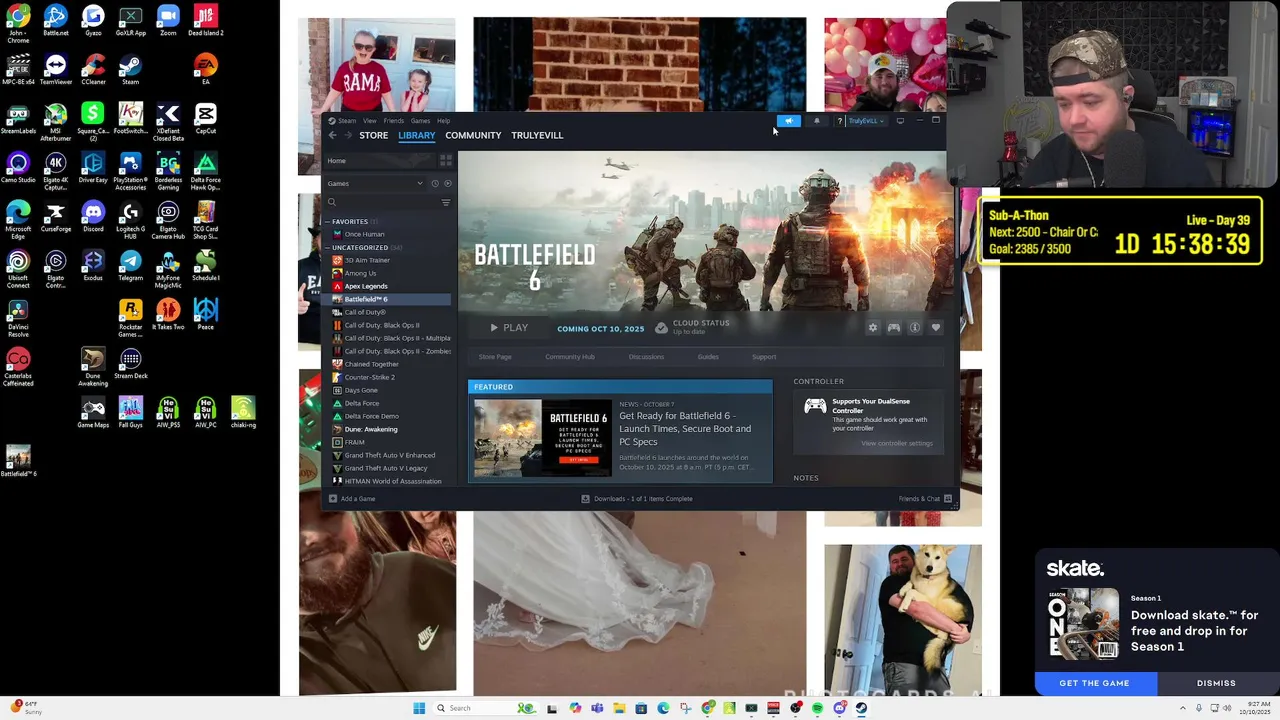
Task: Open the COMMUNITY tab
Action: (473, 135)
